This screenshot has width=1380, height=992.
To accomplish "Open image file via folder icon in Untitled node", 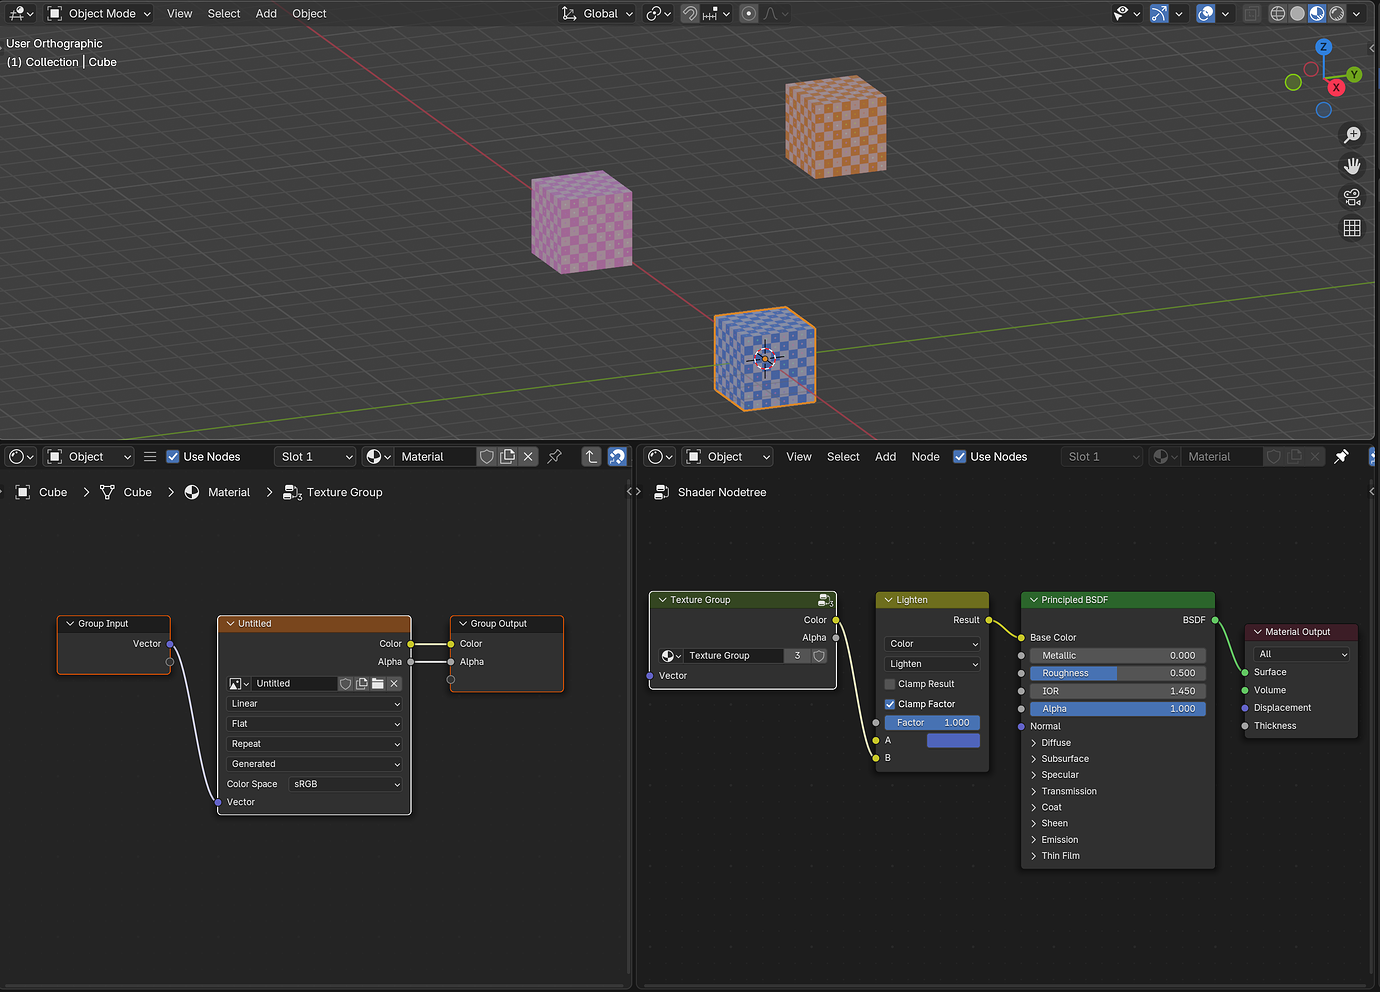I will 378,683.
